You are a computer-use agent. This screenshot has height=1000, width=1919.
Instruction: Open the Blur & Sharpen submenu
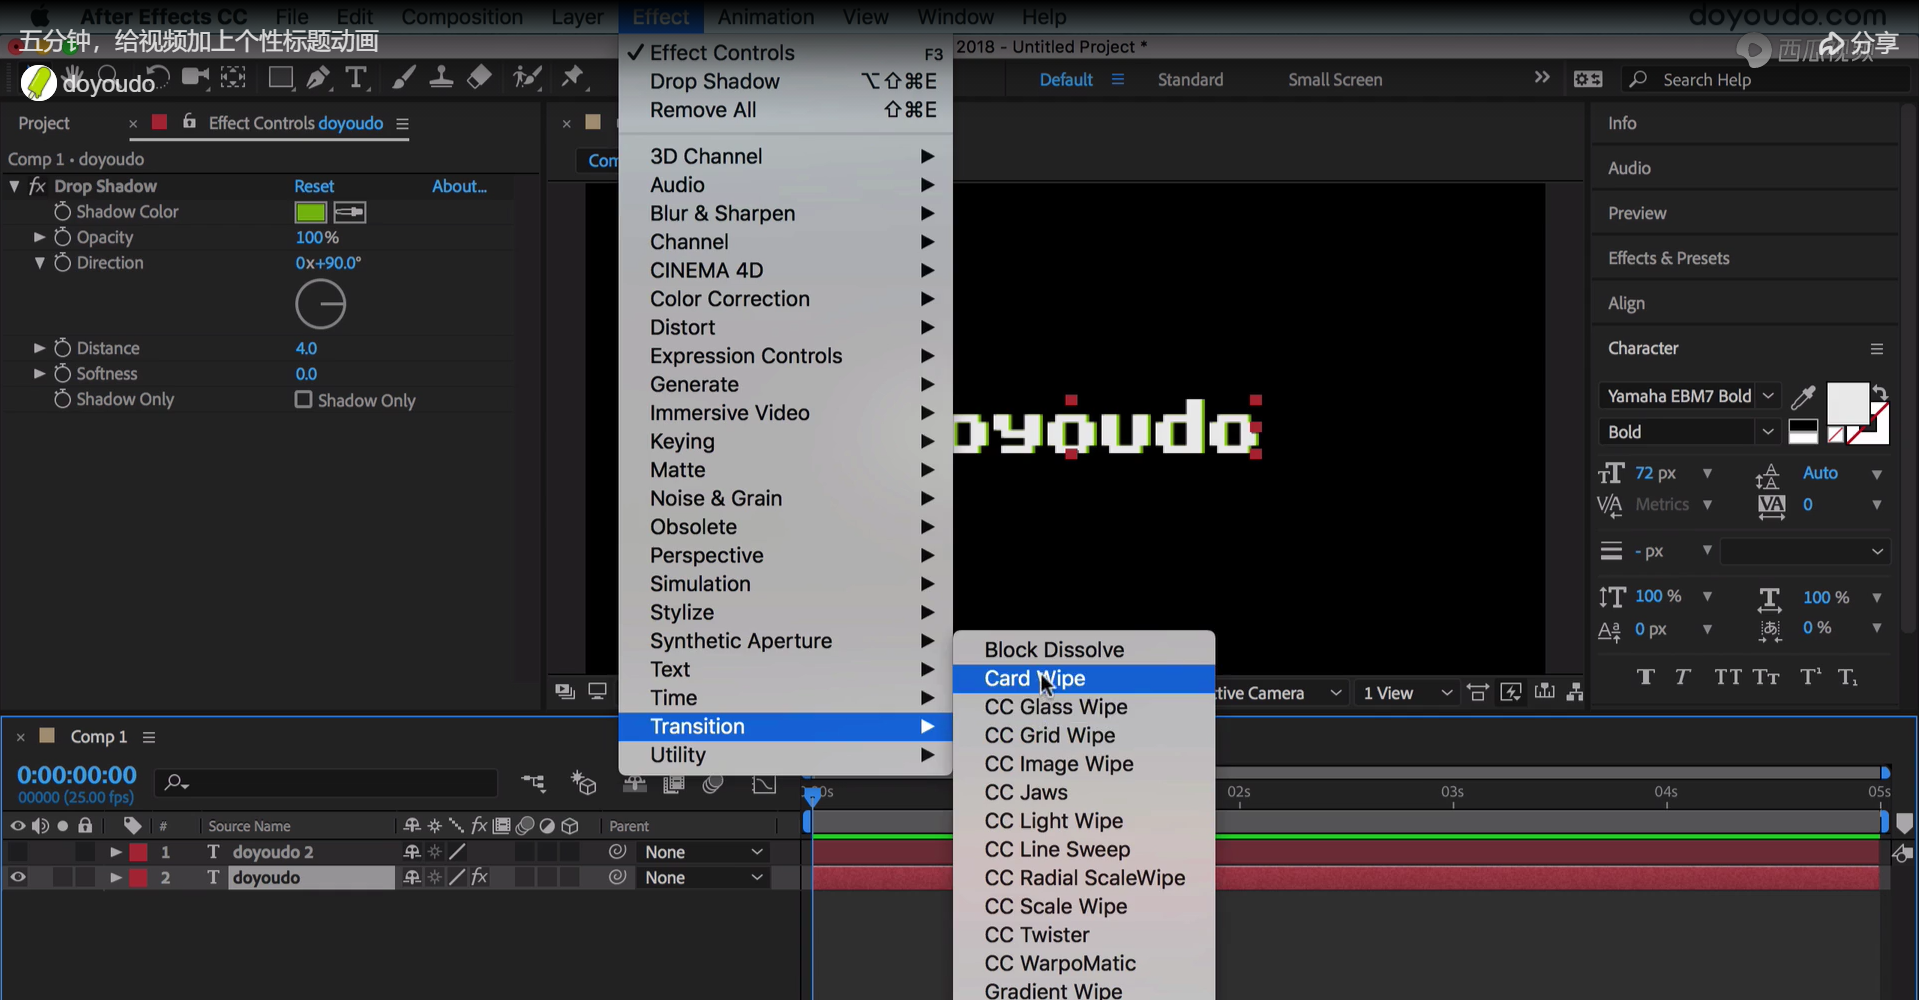pos(785,213)
